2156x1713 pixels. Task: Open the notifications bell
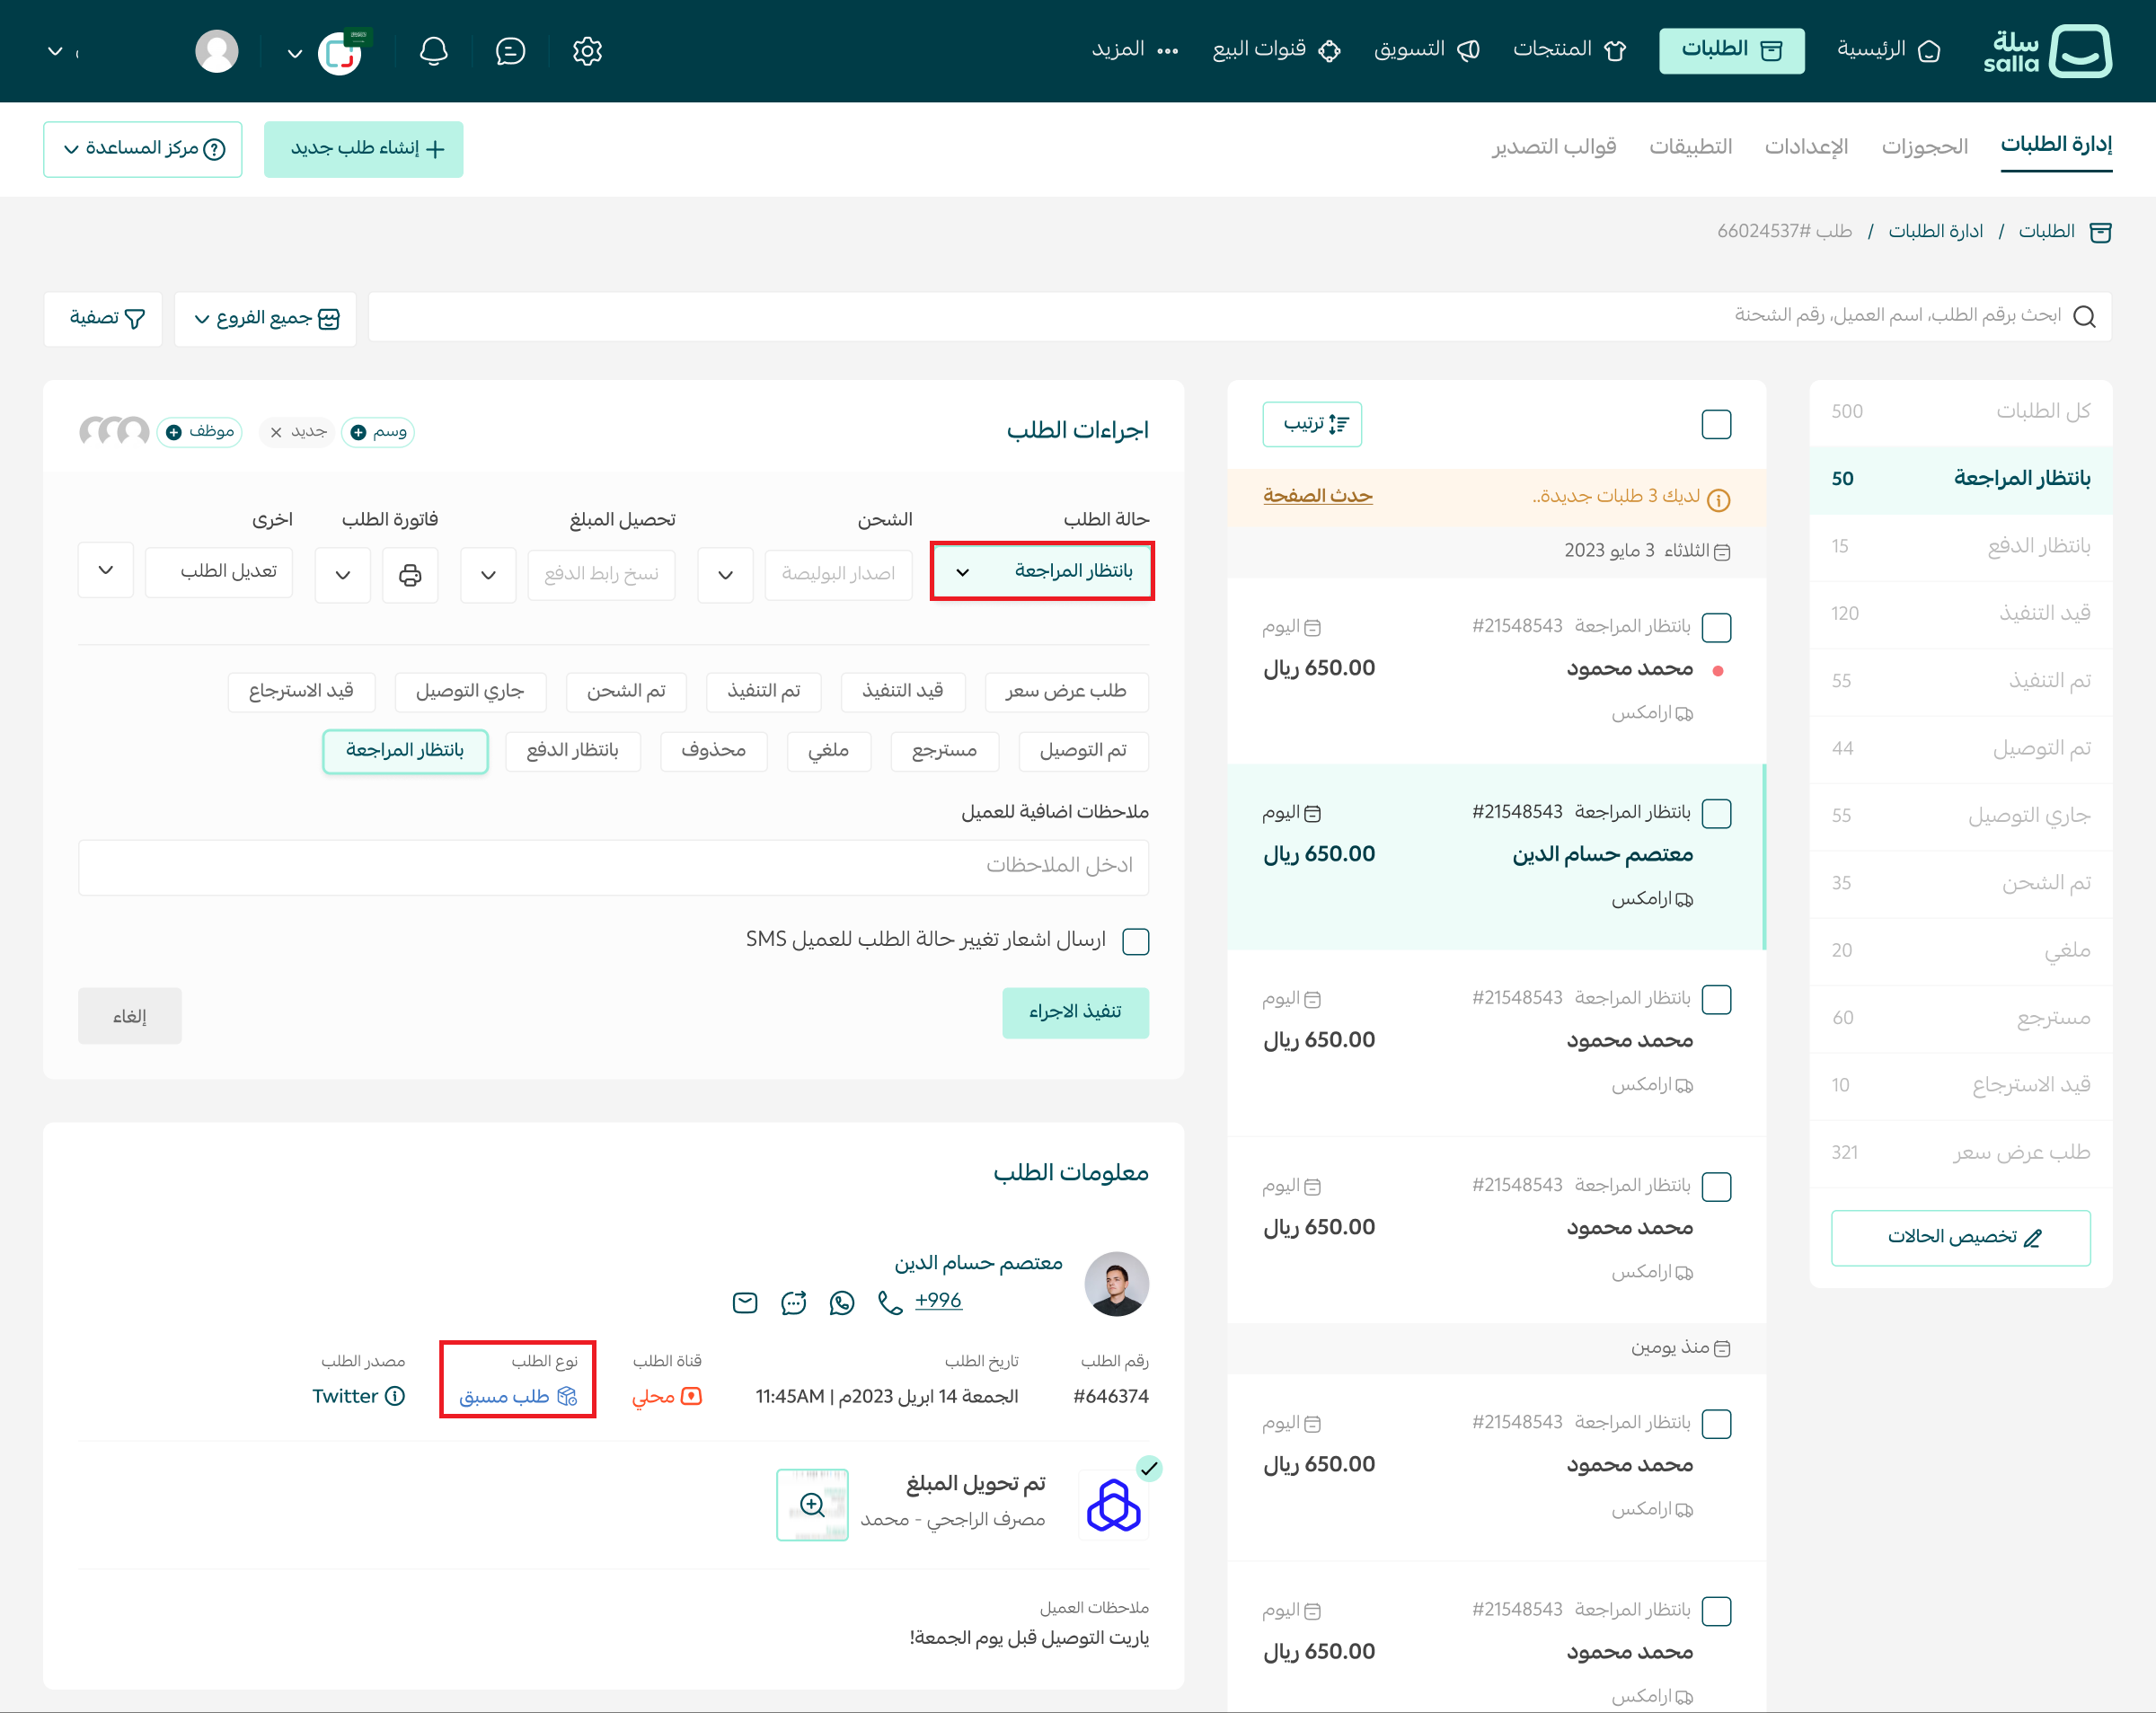pyautogui.click(x=433, y=51)
